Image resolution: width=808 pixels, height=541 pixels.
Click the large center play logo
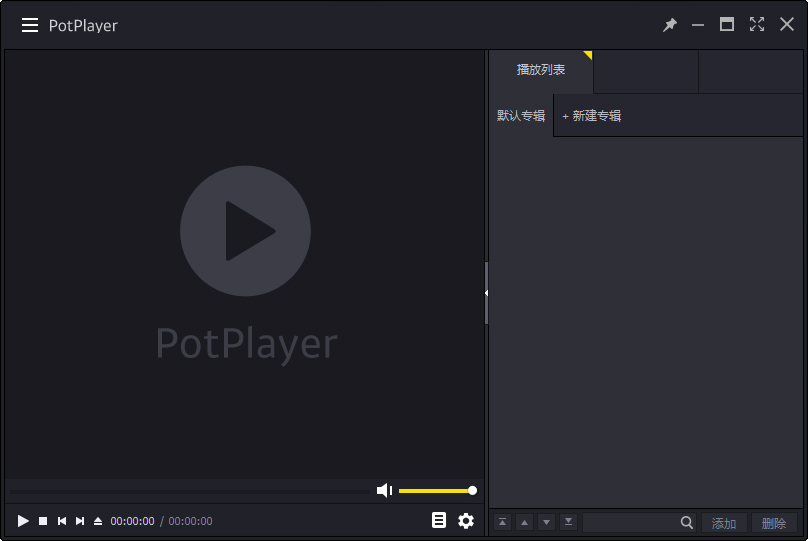click(x=245, y=231)
